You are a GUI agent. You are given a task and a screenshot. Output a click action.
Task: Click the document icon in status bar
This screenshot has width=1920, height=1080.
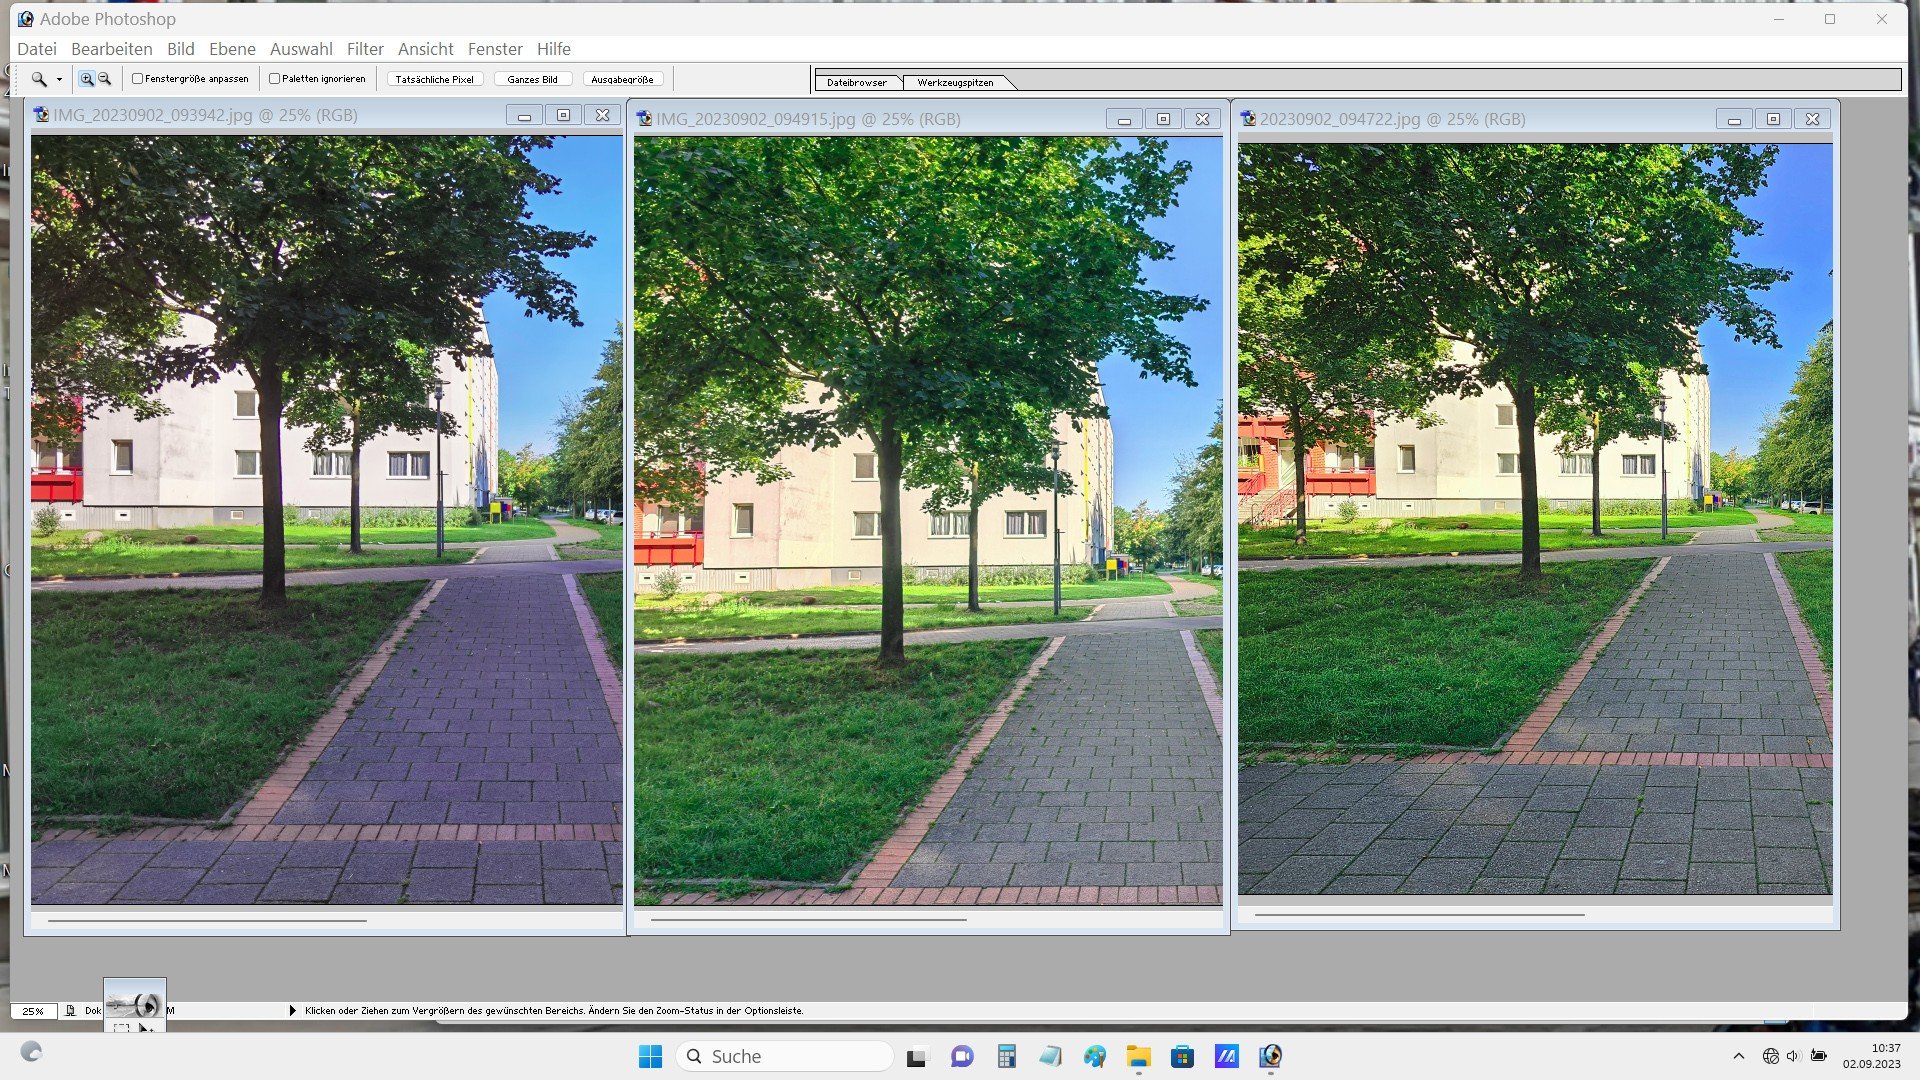point(70,1011)
